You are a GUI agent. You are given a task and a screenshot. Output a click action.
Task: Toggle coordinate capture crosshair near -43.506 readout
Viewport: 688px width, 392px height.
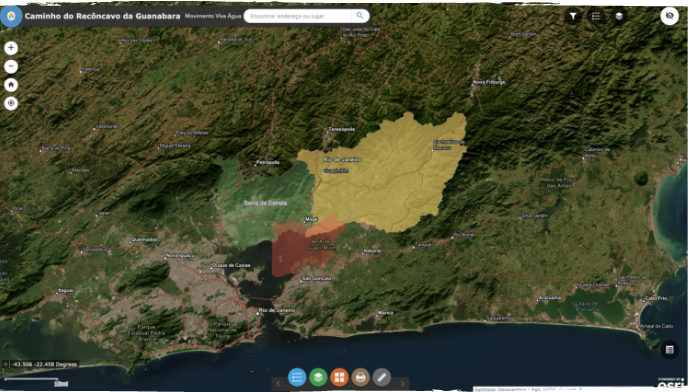5,364
